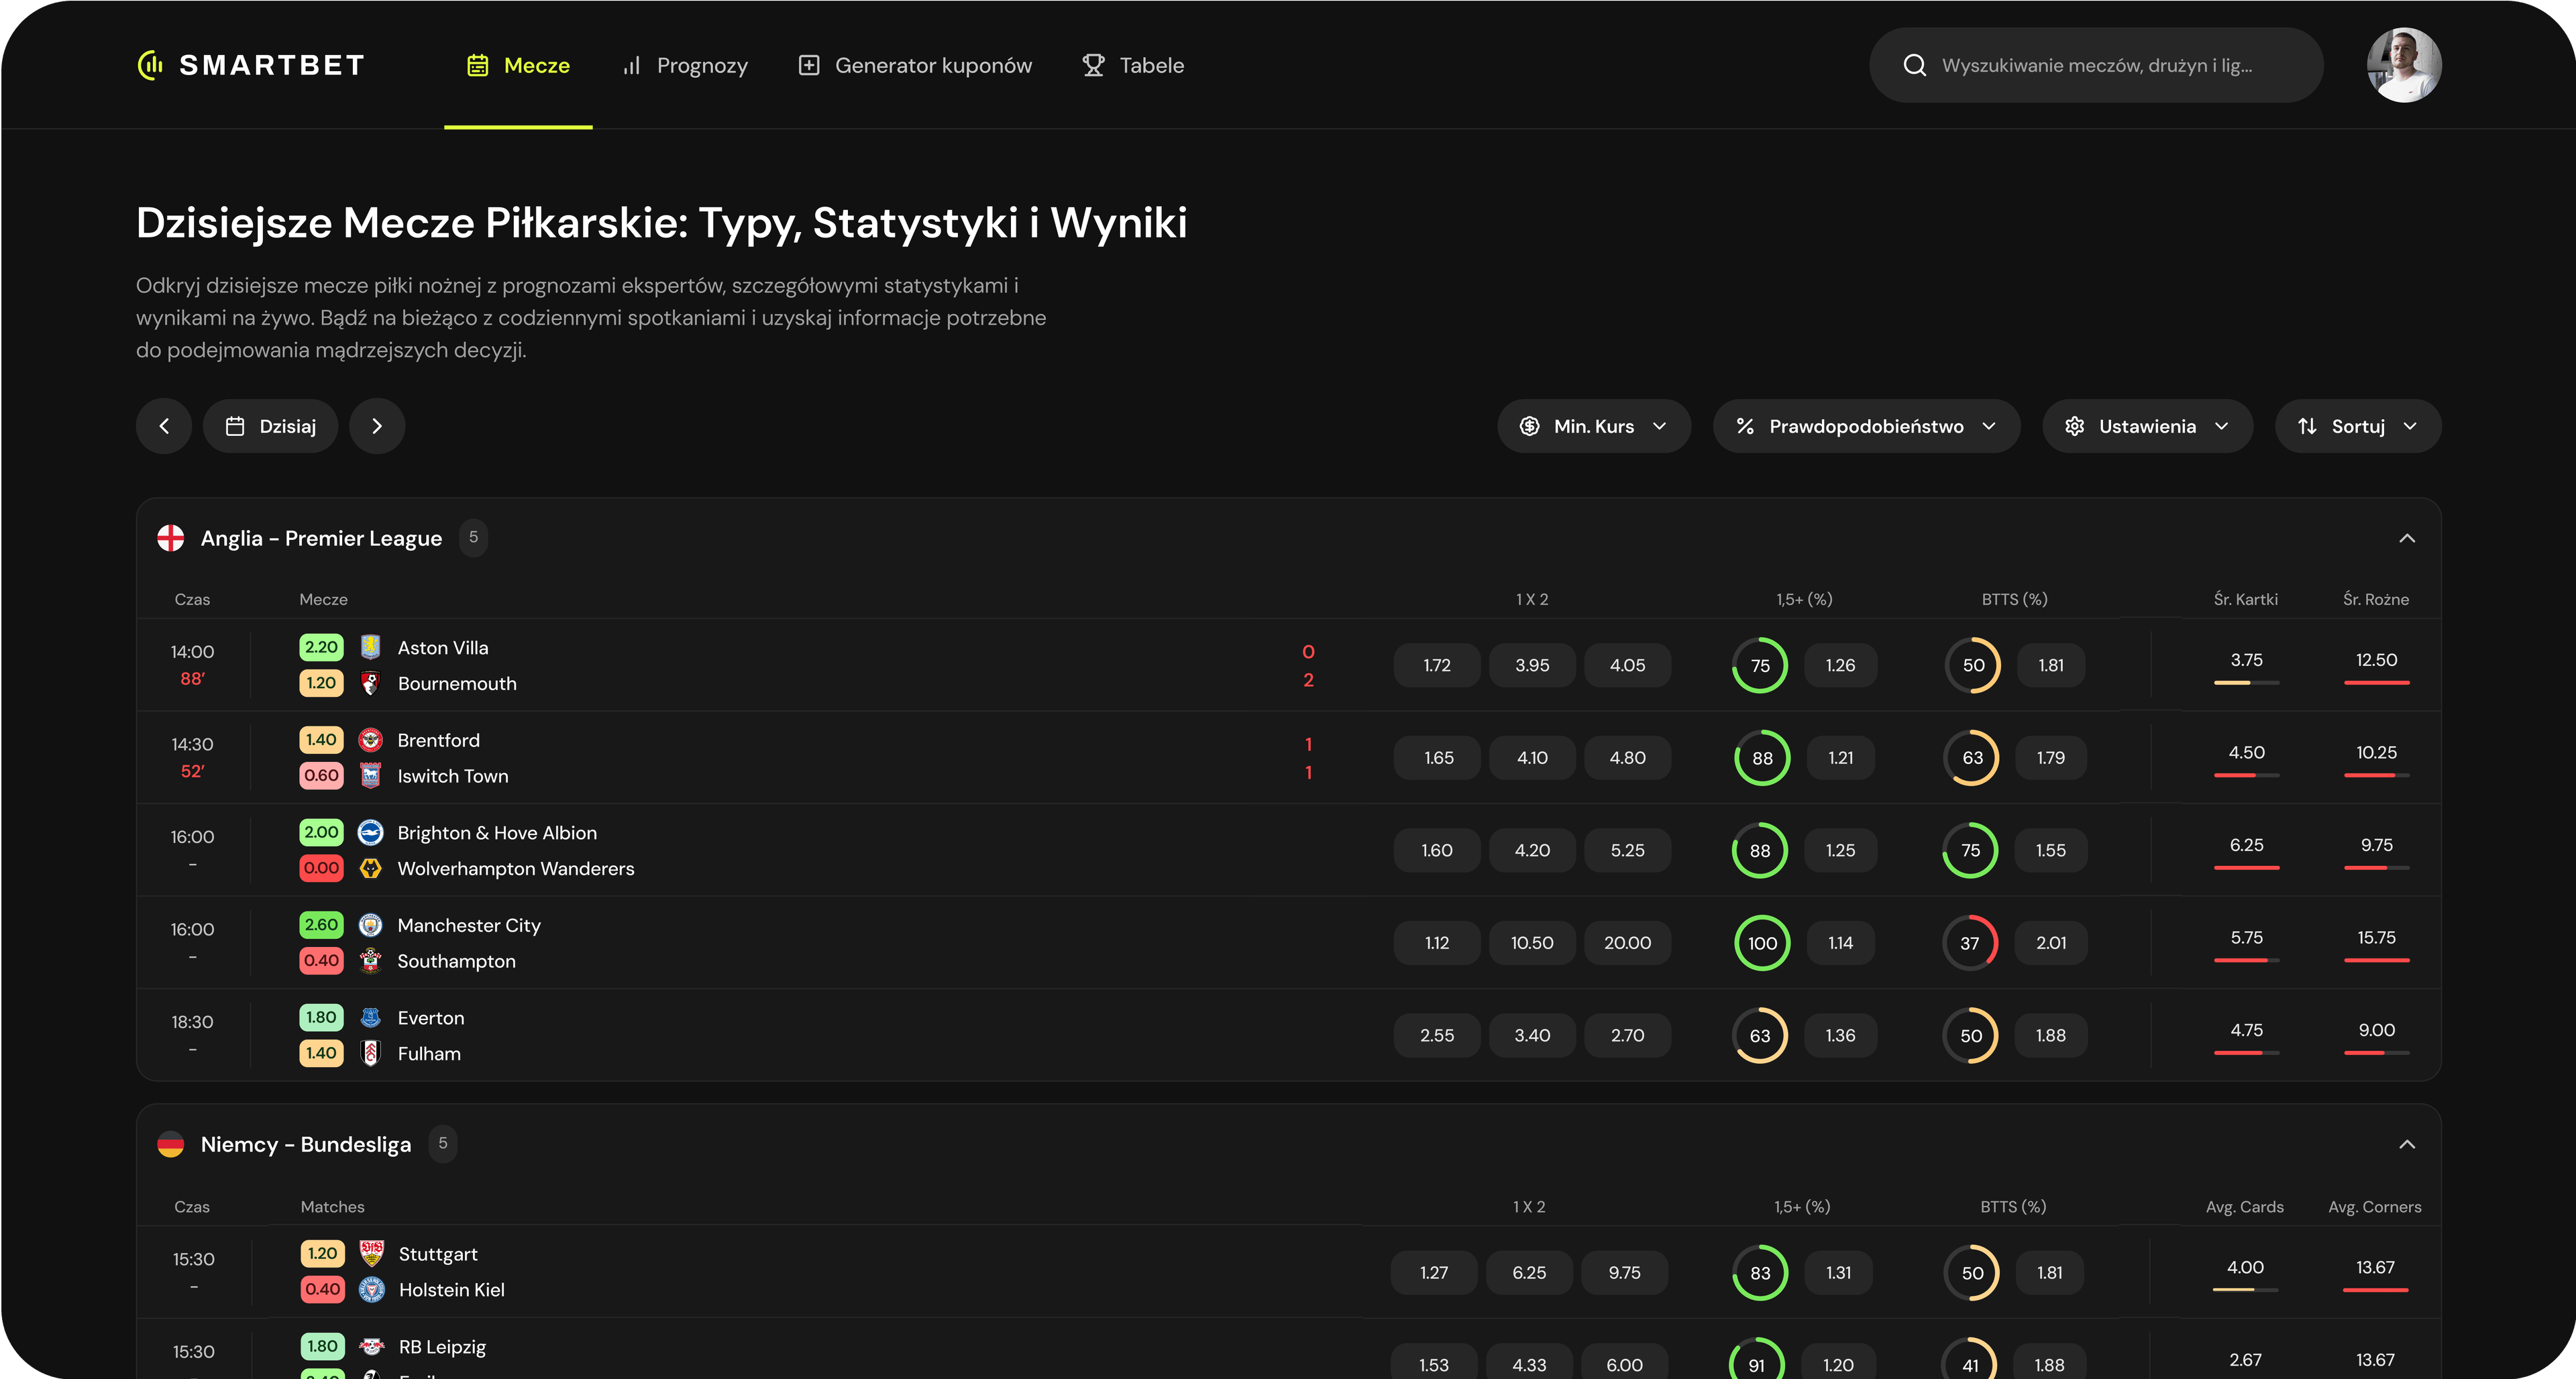Click the Ipswich Town club crest
2576x1379 pixels.
click(x=370, y=776)
